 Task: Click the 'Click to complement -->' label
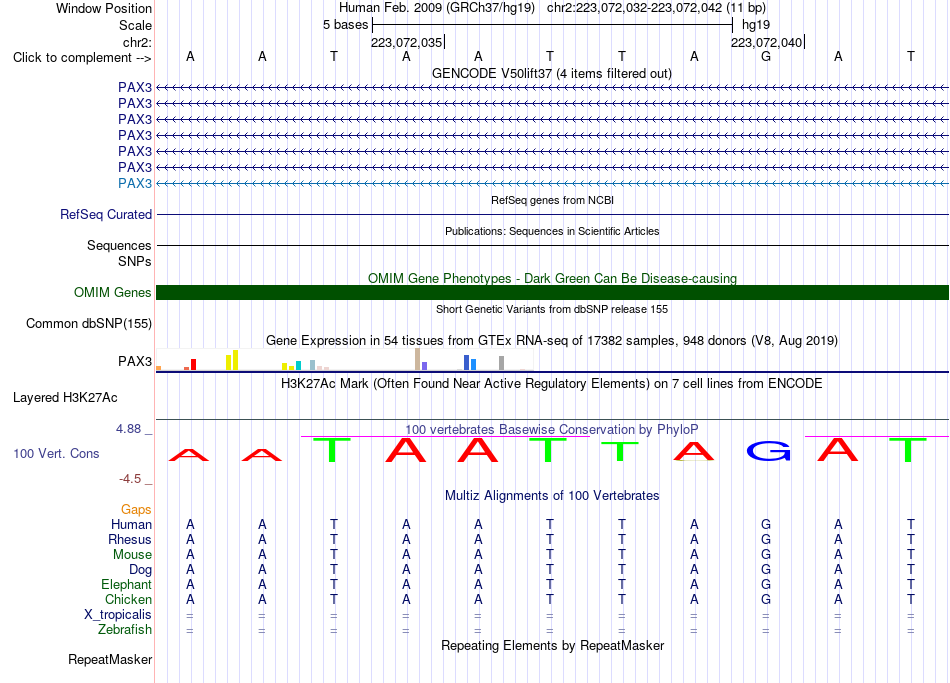[x=82, y=58]
